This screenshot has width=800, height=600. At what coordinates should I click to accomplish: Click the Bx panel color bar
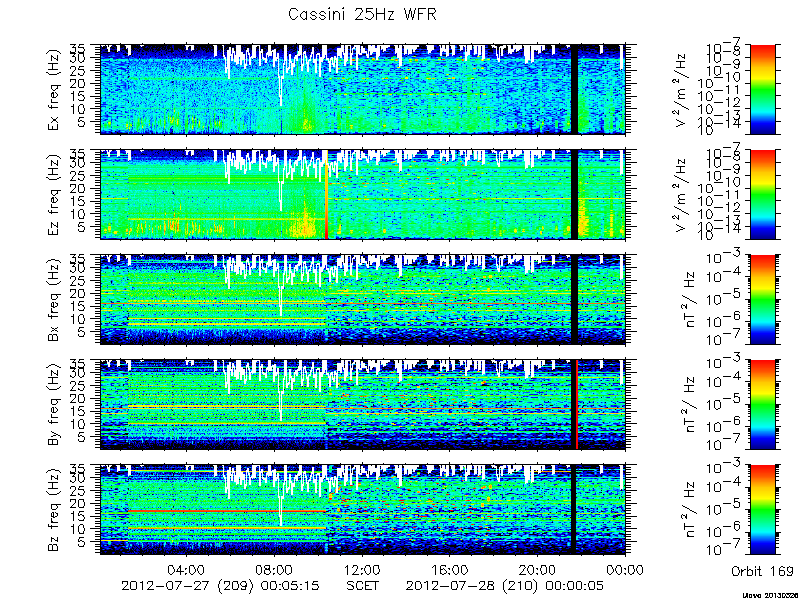click(x=762, y=299)
